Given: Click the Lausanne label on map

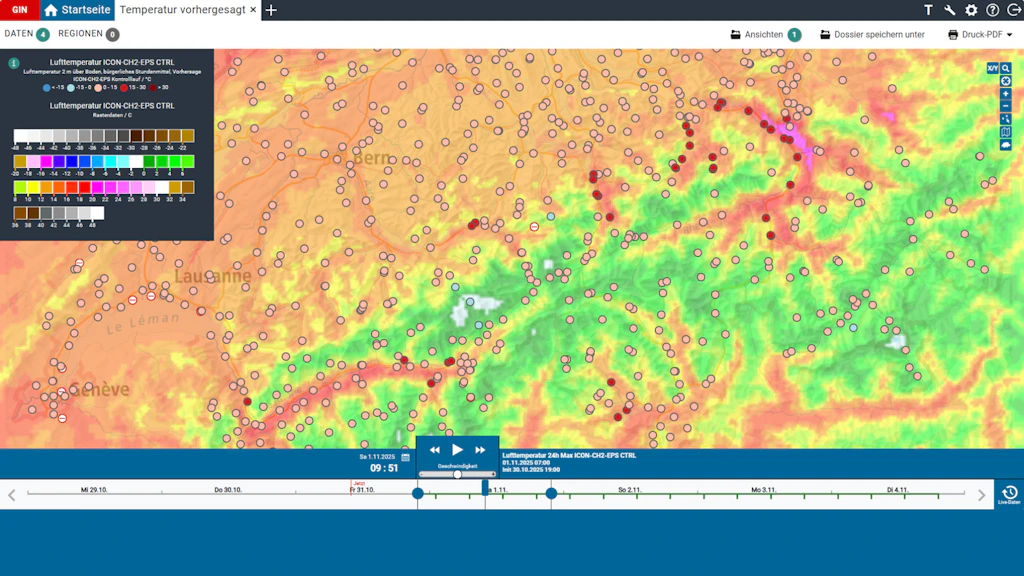Looking at the screenshot, I should [212, 276].
